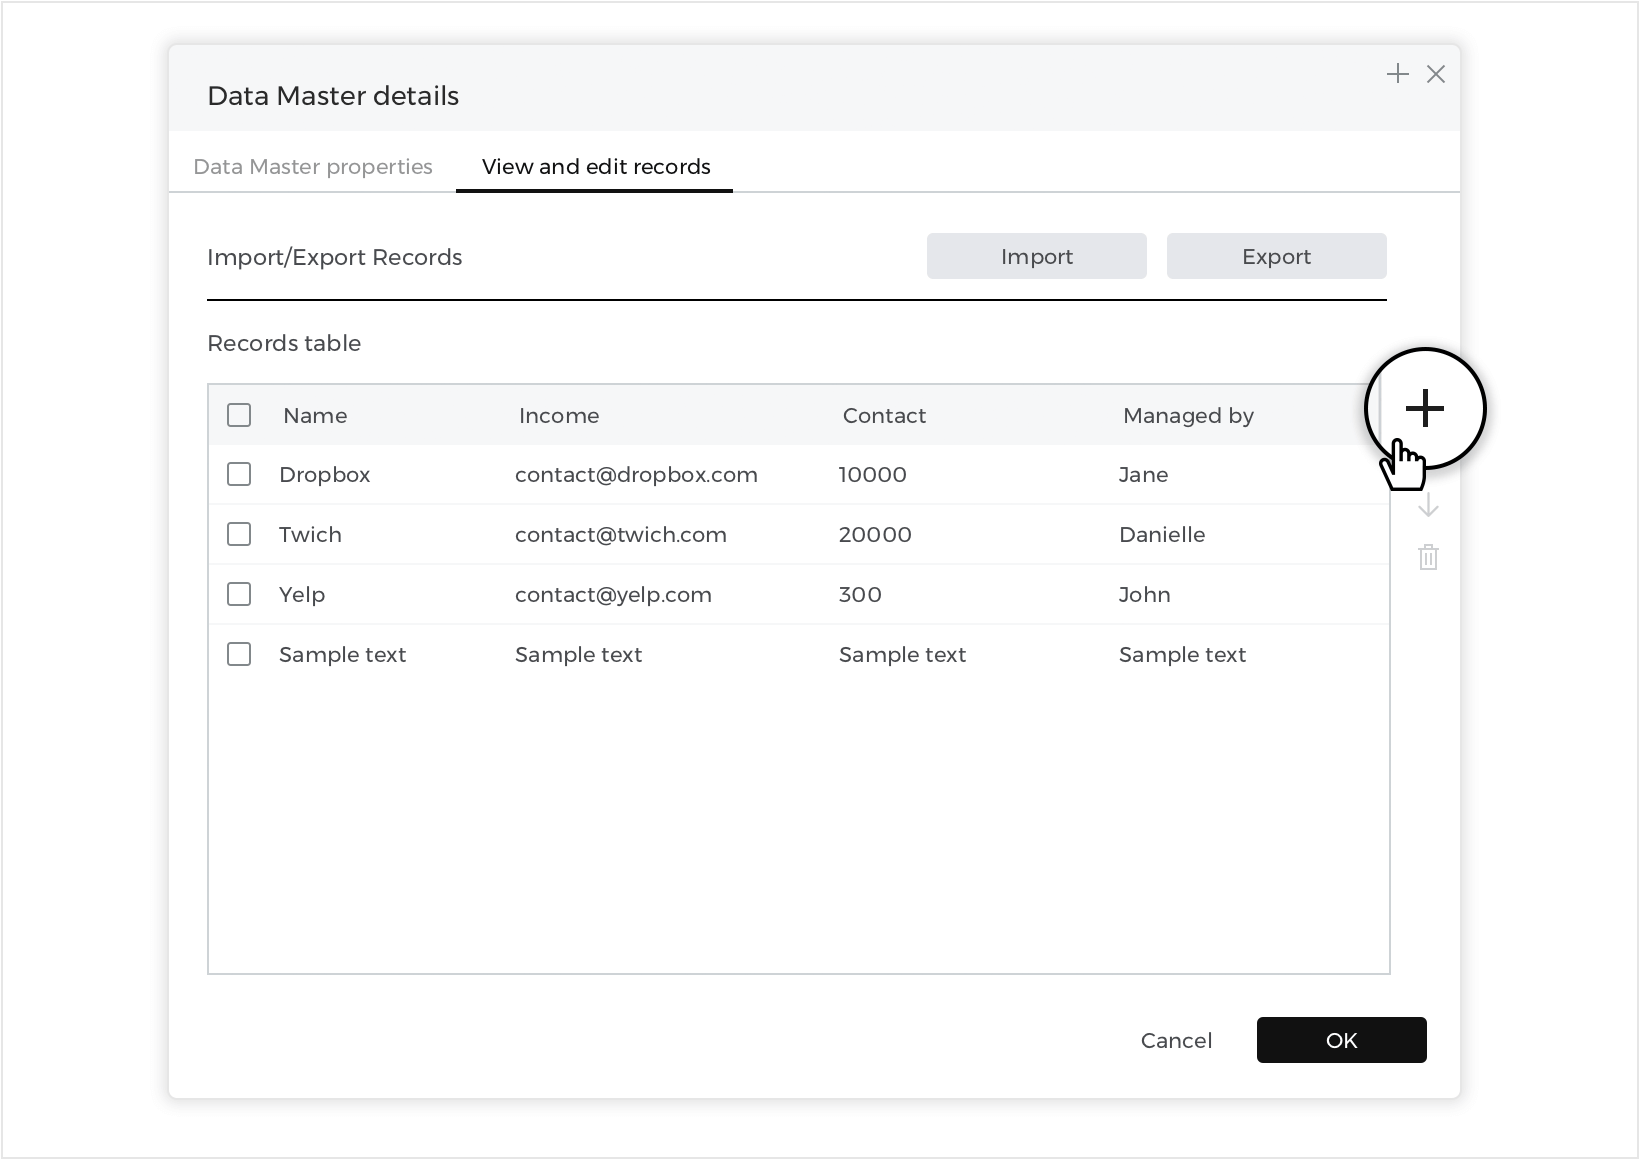
Task: Click the 300 value in Yelp row
Action: click(860, 595)
